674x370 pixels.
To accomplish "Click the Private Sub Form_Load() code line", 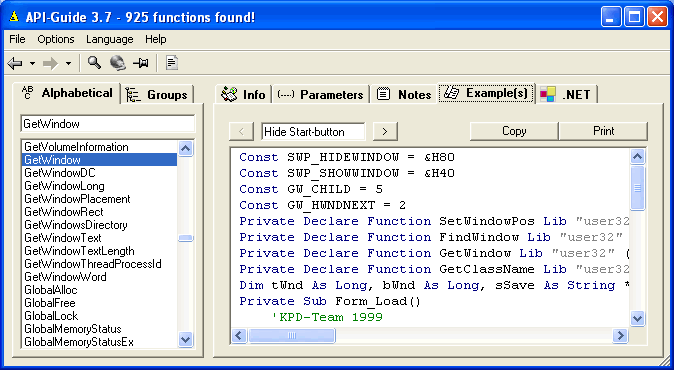I will (x=330, y=301).
